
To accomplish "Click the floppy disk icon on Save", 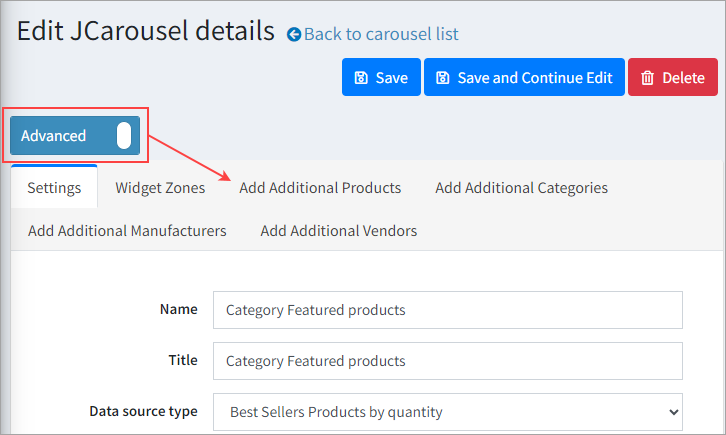I will [x=361, y=78].
